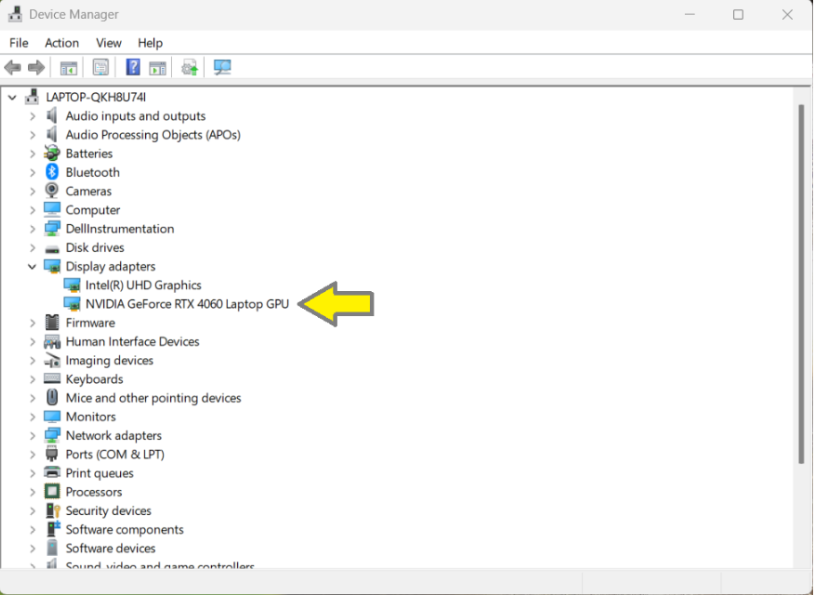Select the Human Interface Devices entry
The width and height of the screenshot is (815, 598).
click(132, 342)
